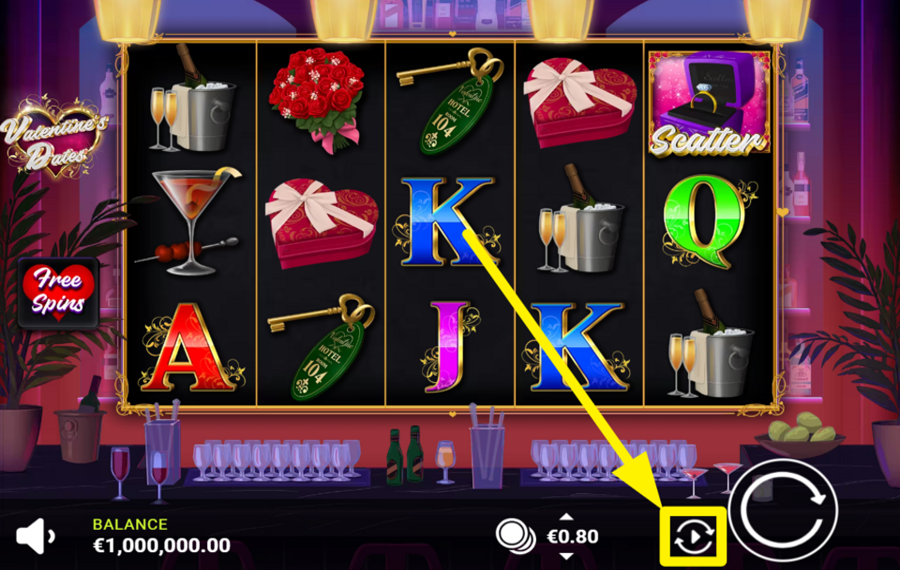
Task: Open the coin stack bet settings
Action: 515,537
